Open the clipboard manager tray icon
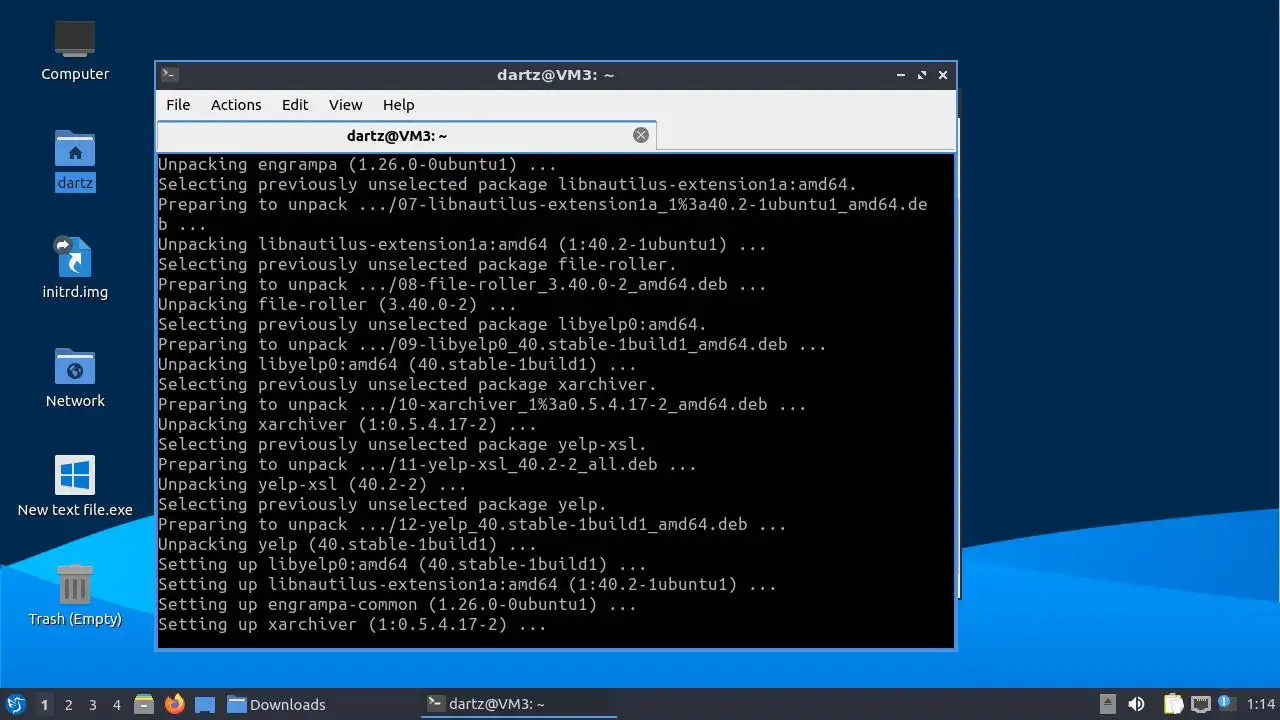 click(x=1173, y=704)
